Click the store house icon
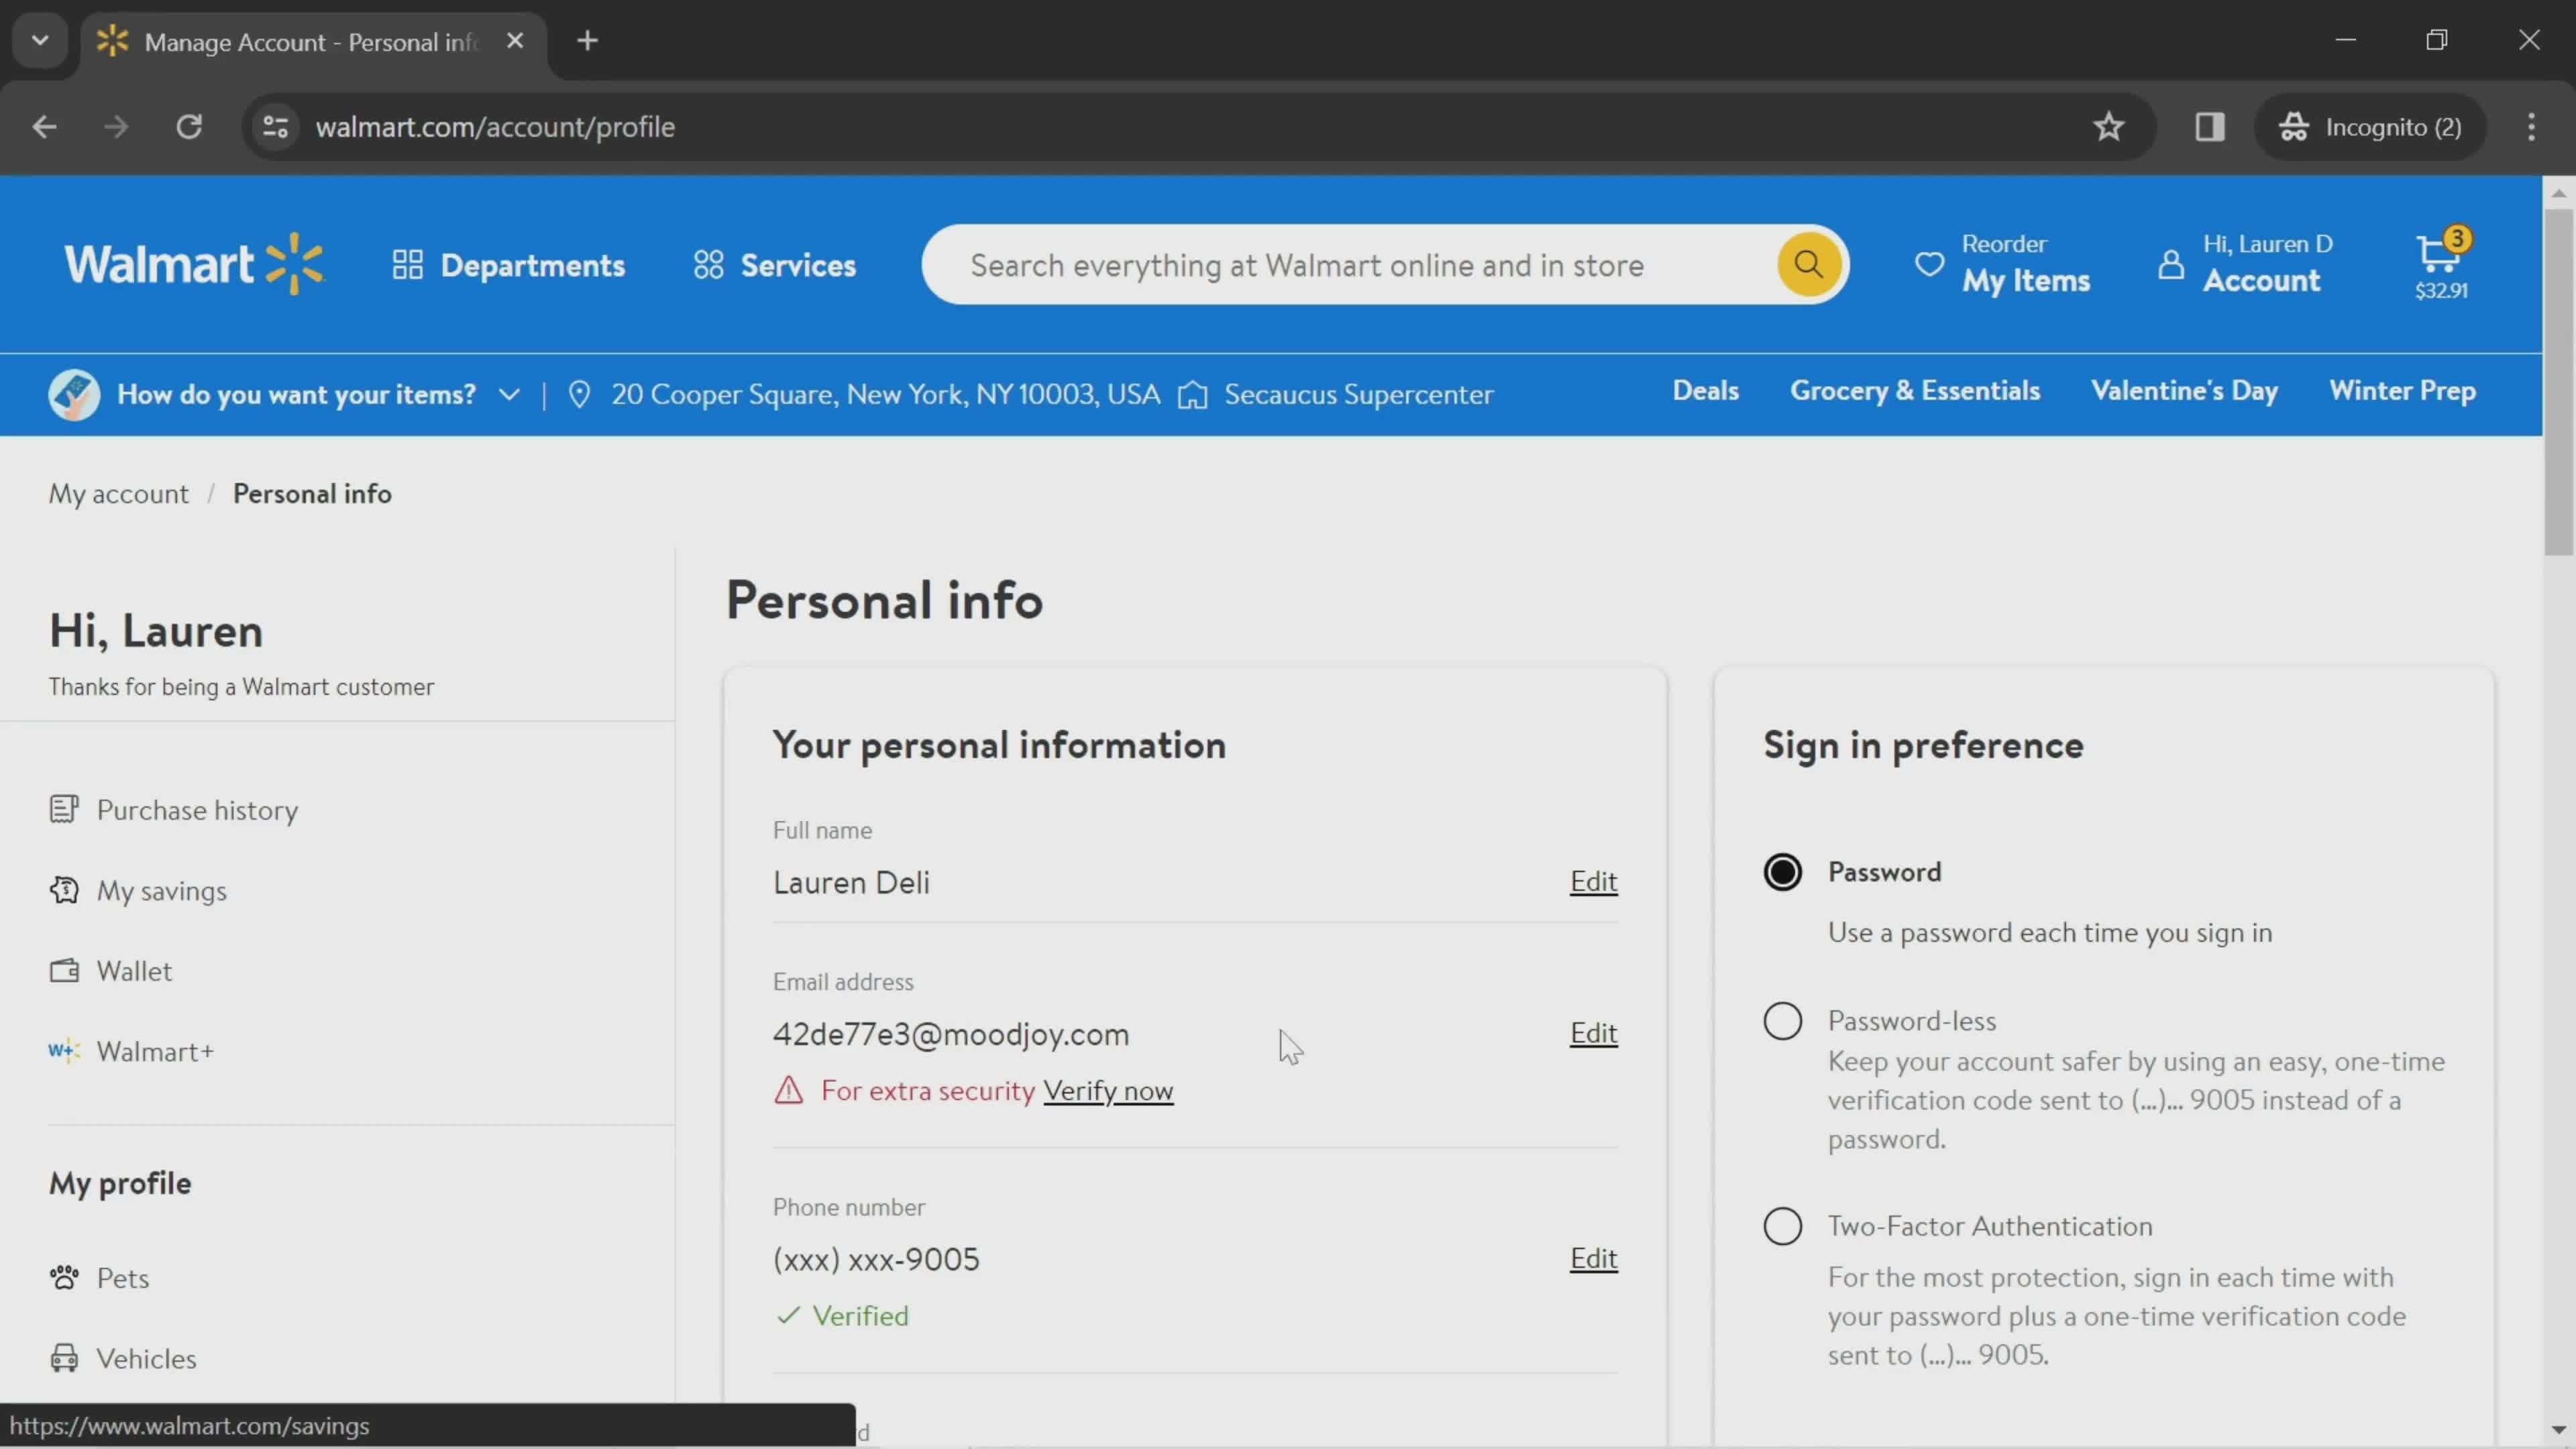 [1192, 395]
